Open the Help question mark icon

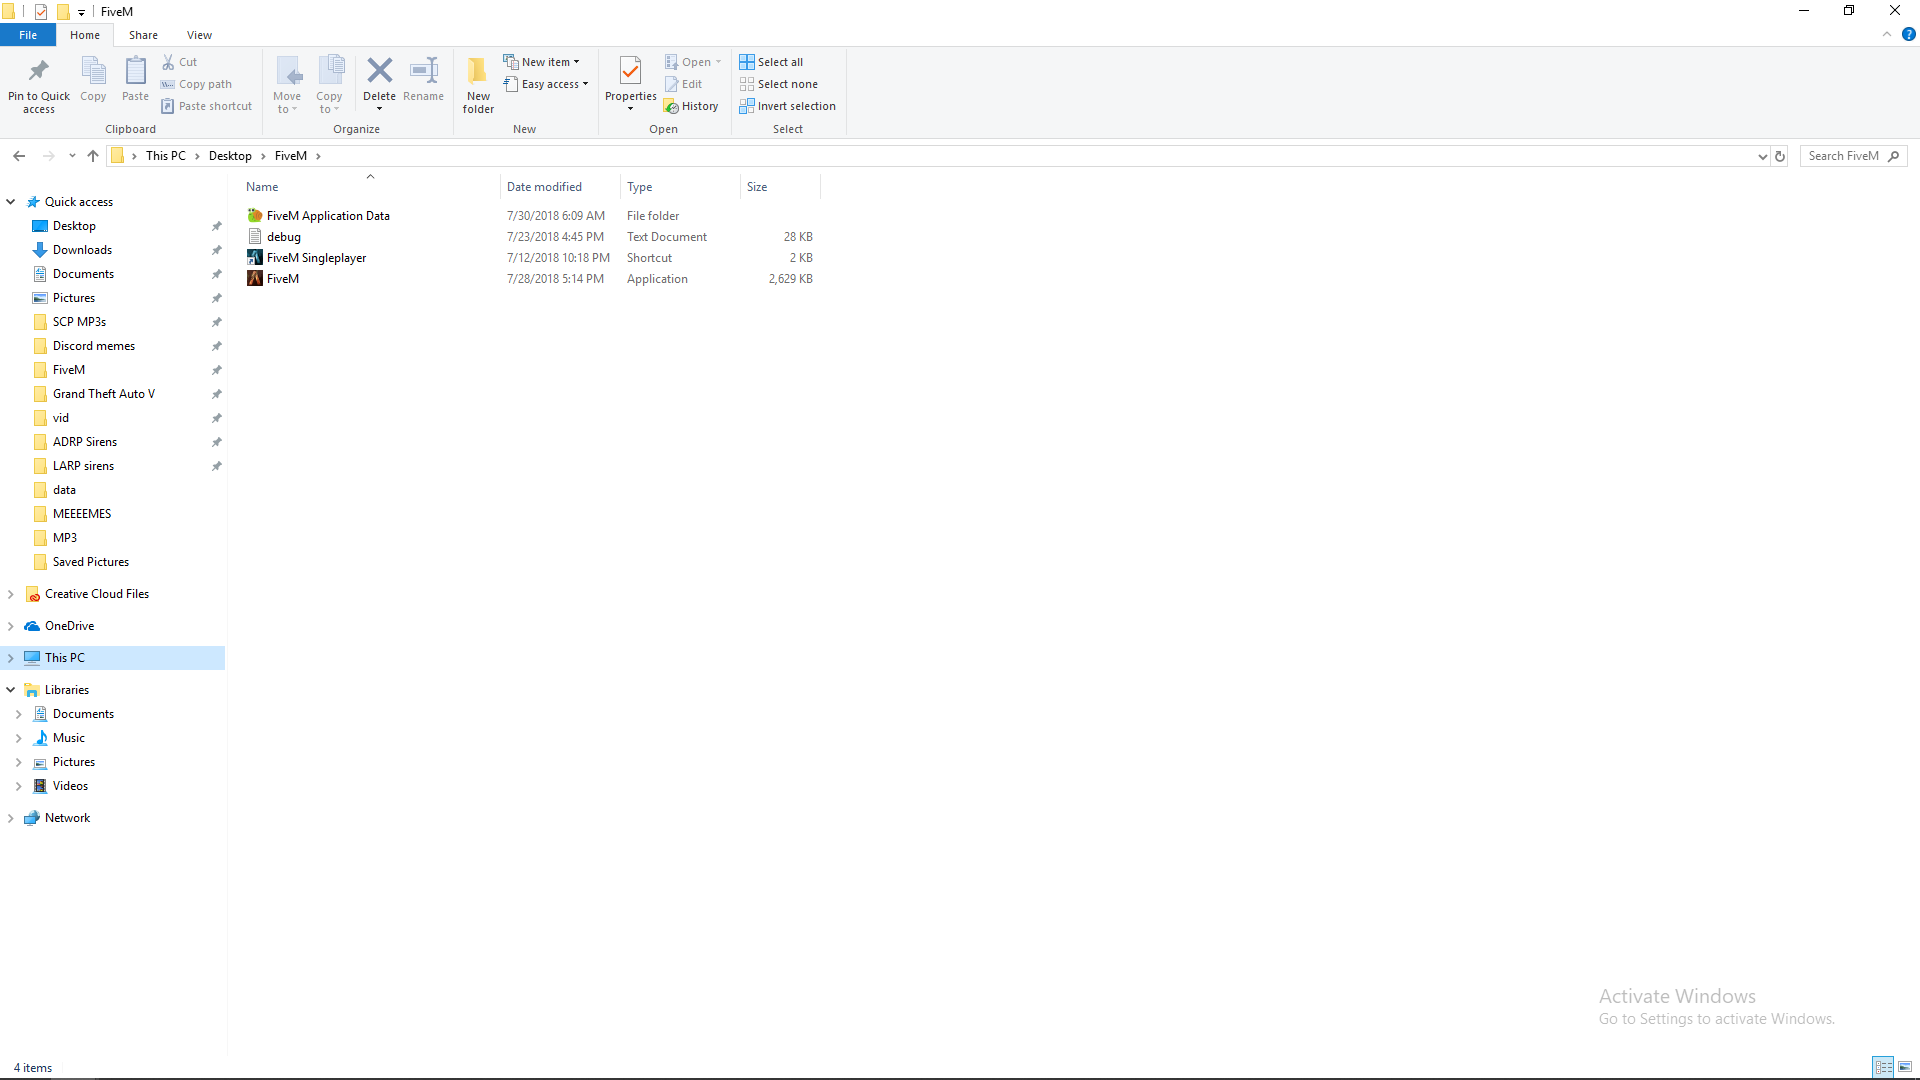pyautogui.click(x=1908, y=34)
